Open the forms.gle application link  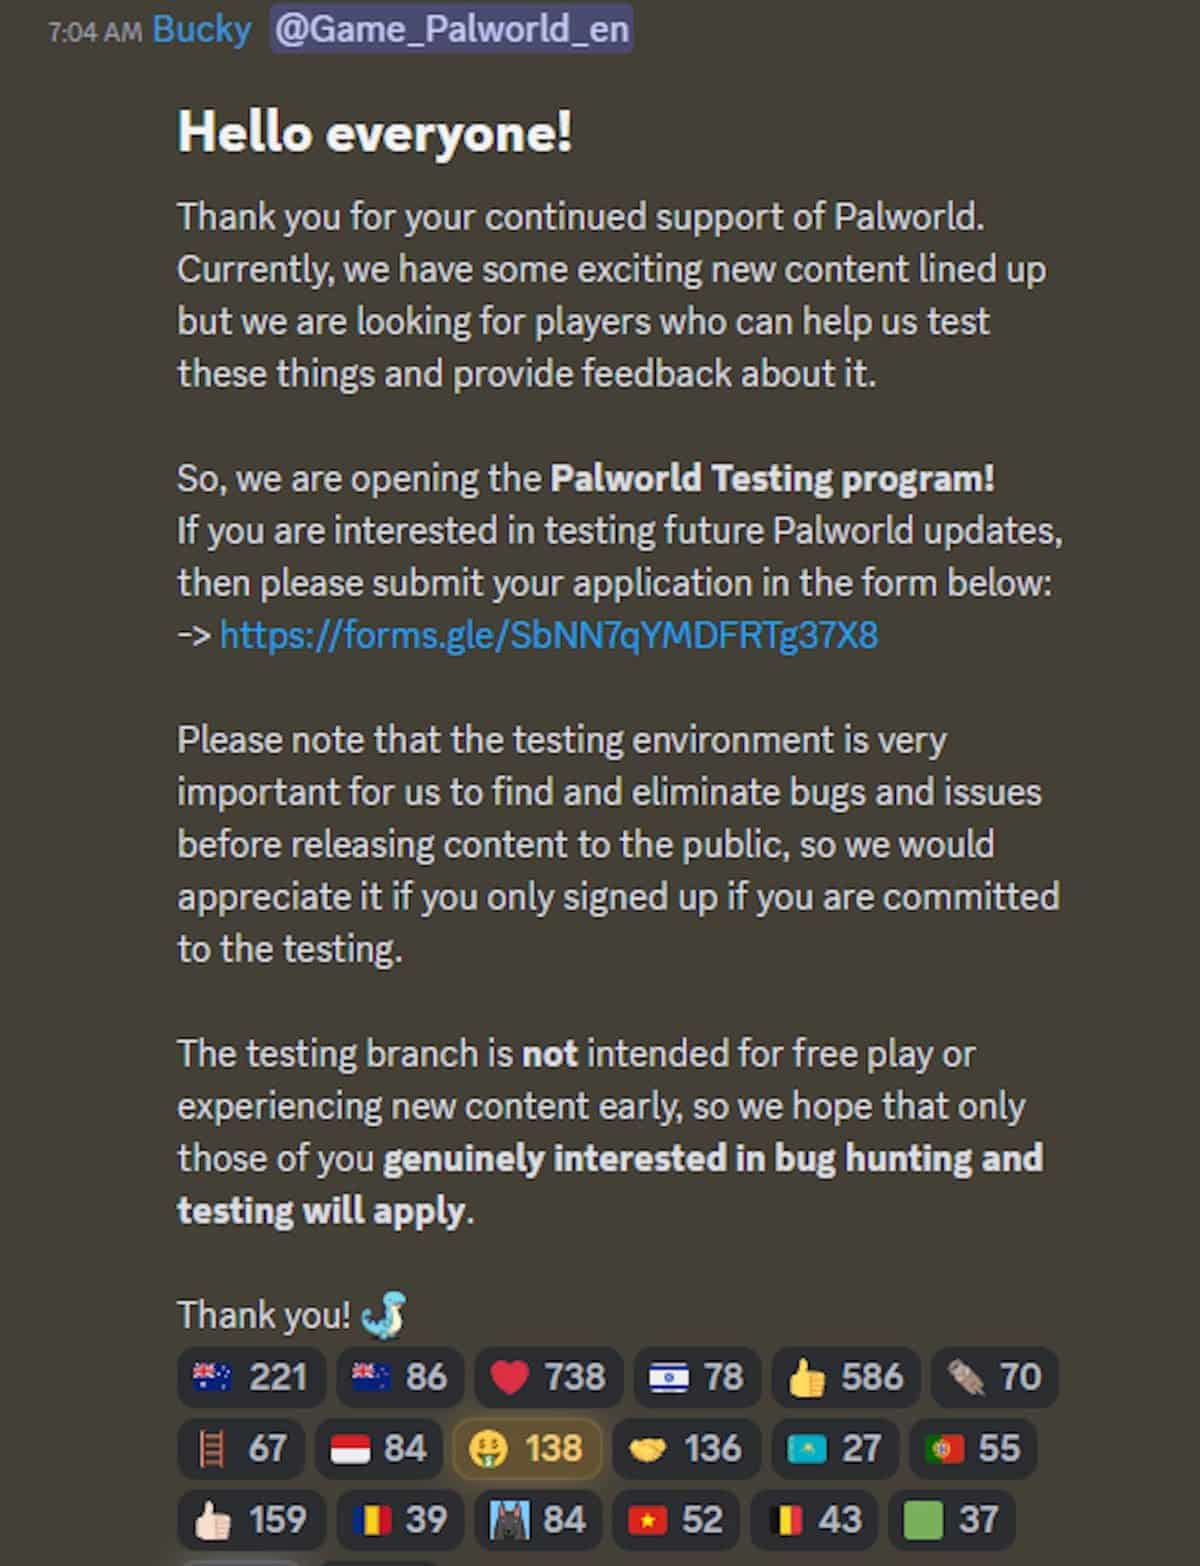[548, 635]
